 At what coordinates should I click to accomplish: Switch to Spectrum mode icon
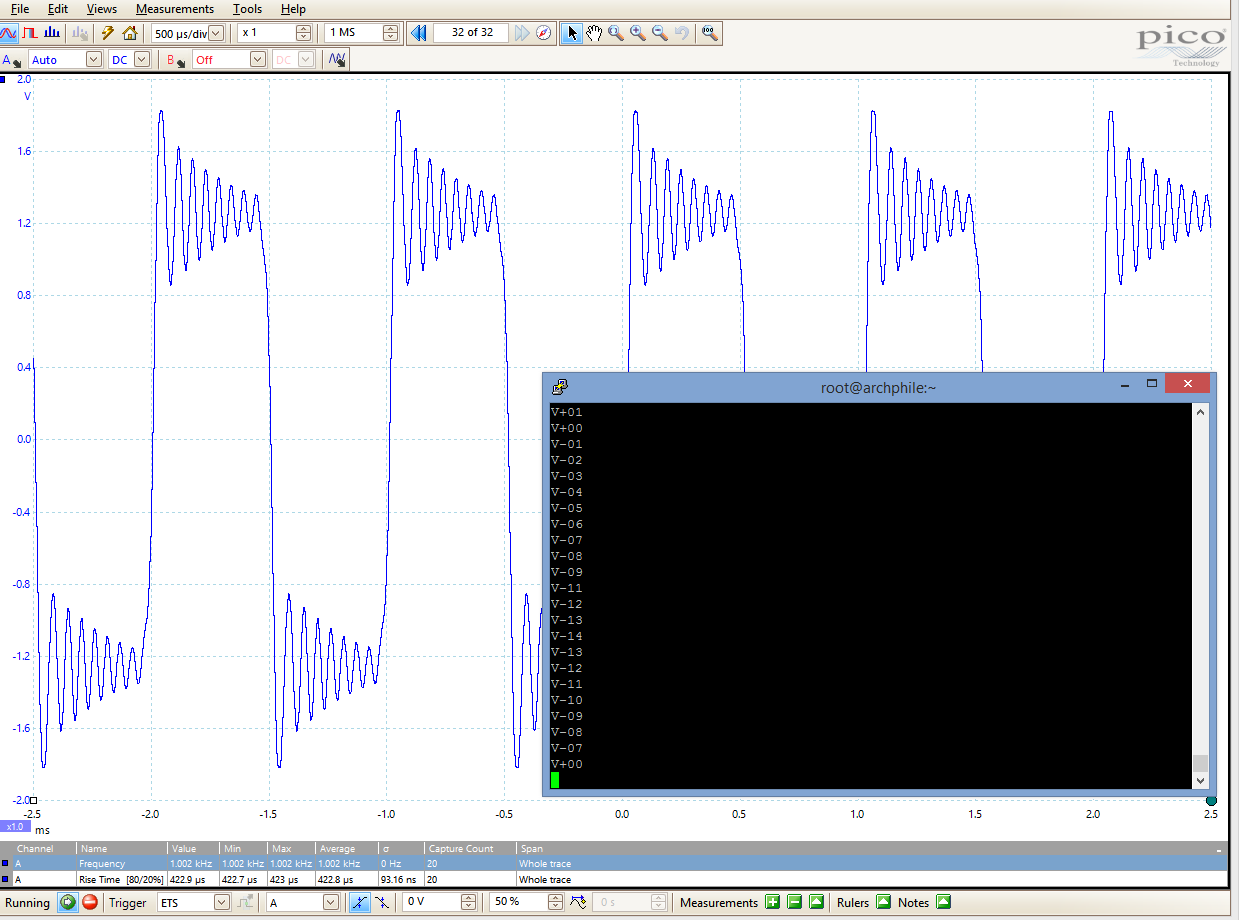point(50,33)
